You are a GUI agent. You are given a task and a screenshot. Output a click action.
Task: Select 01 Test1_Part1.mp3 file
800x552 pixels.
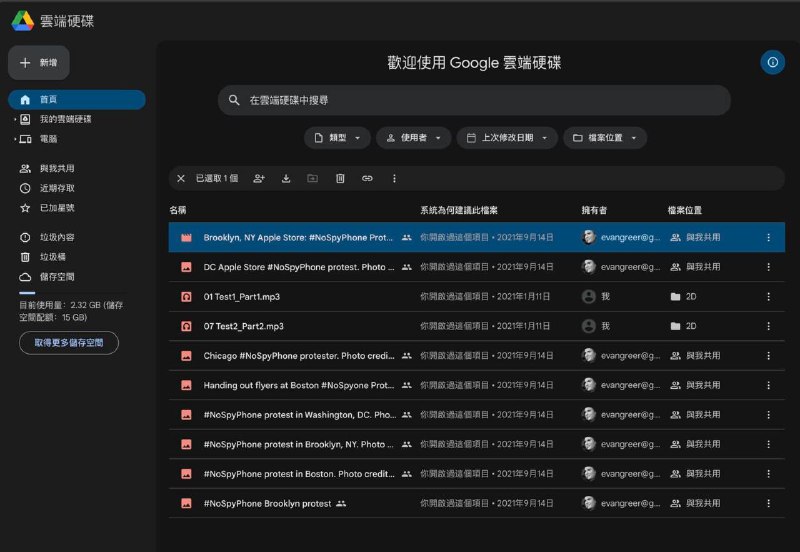click(x=477, y=296)
